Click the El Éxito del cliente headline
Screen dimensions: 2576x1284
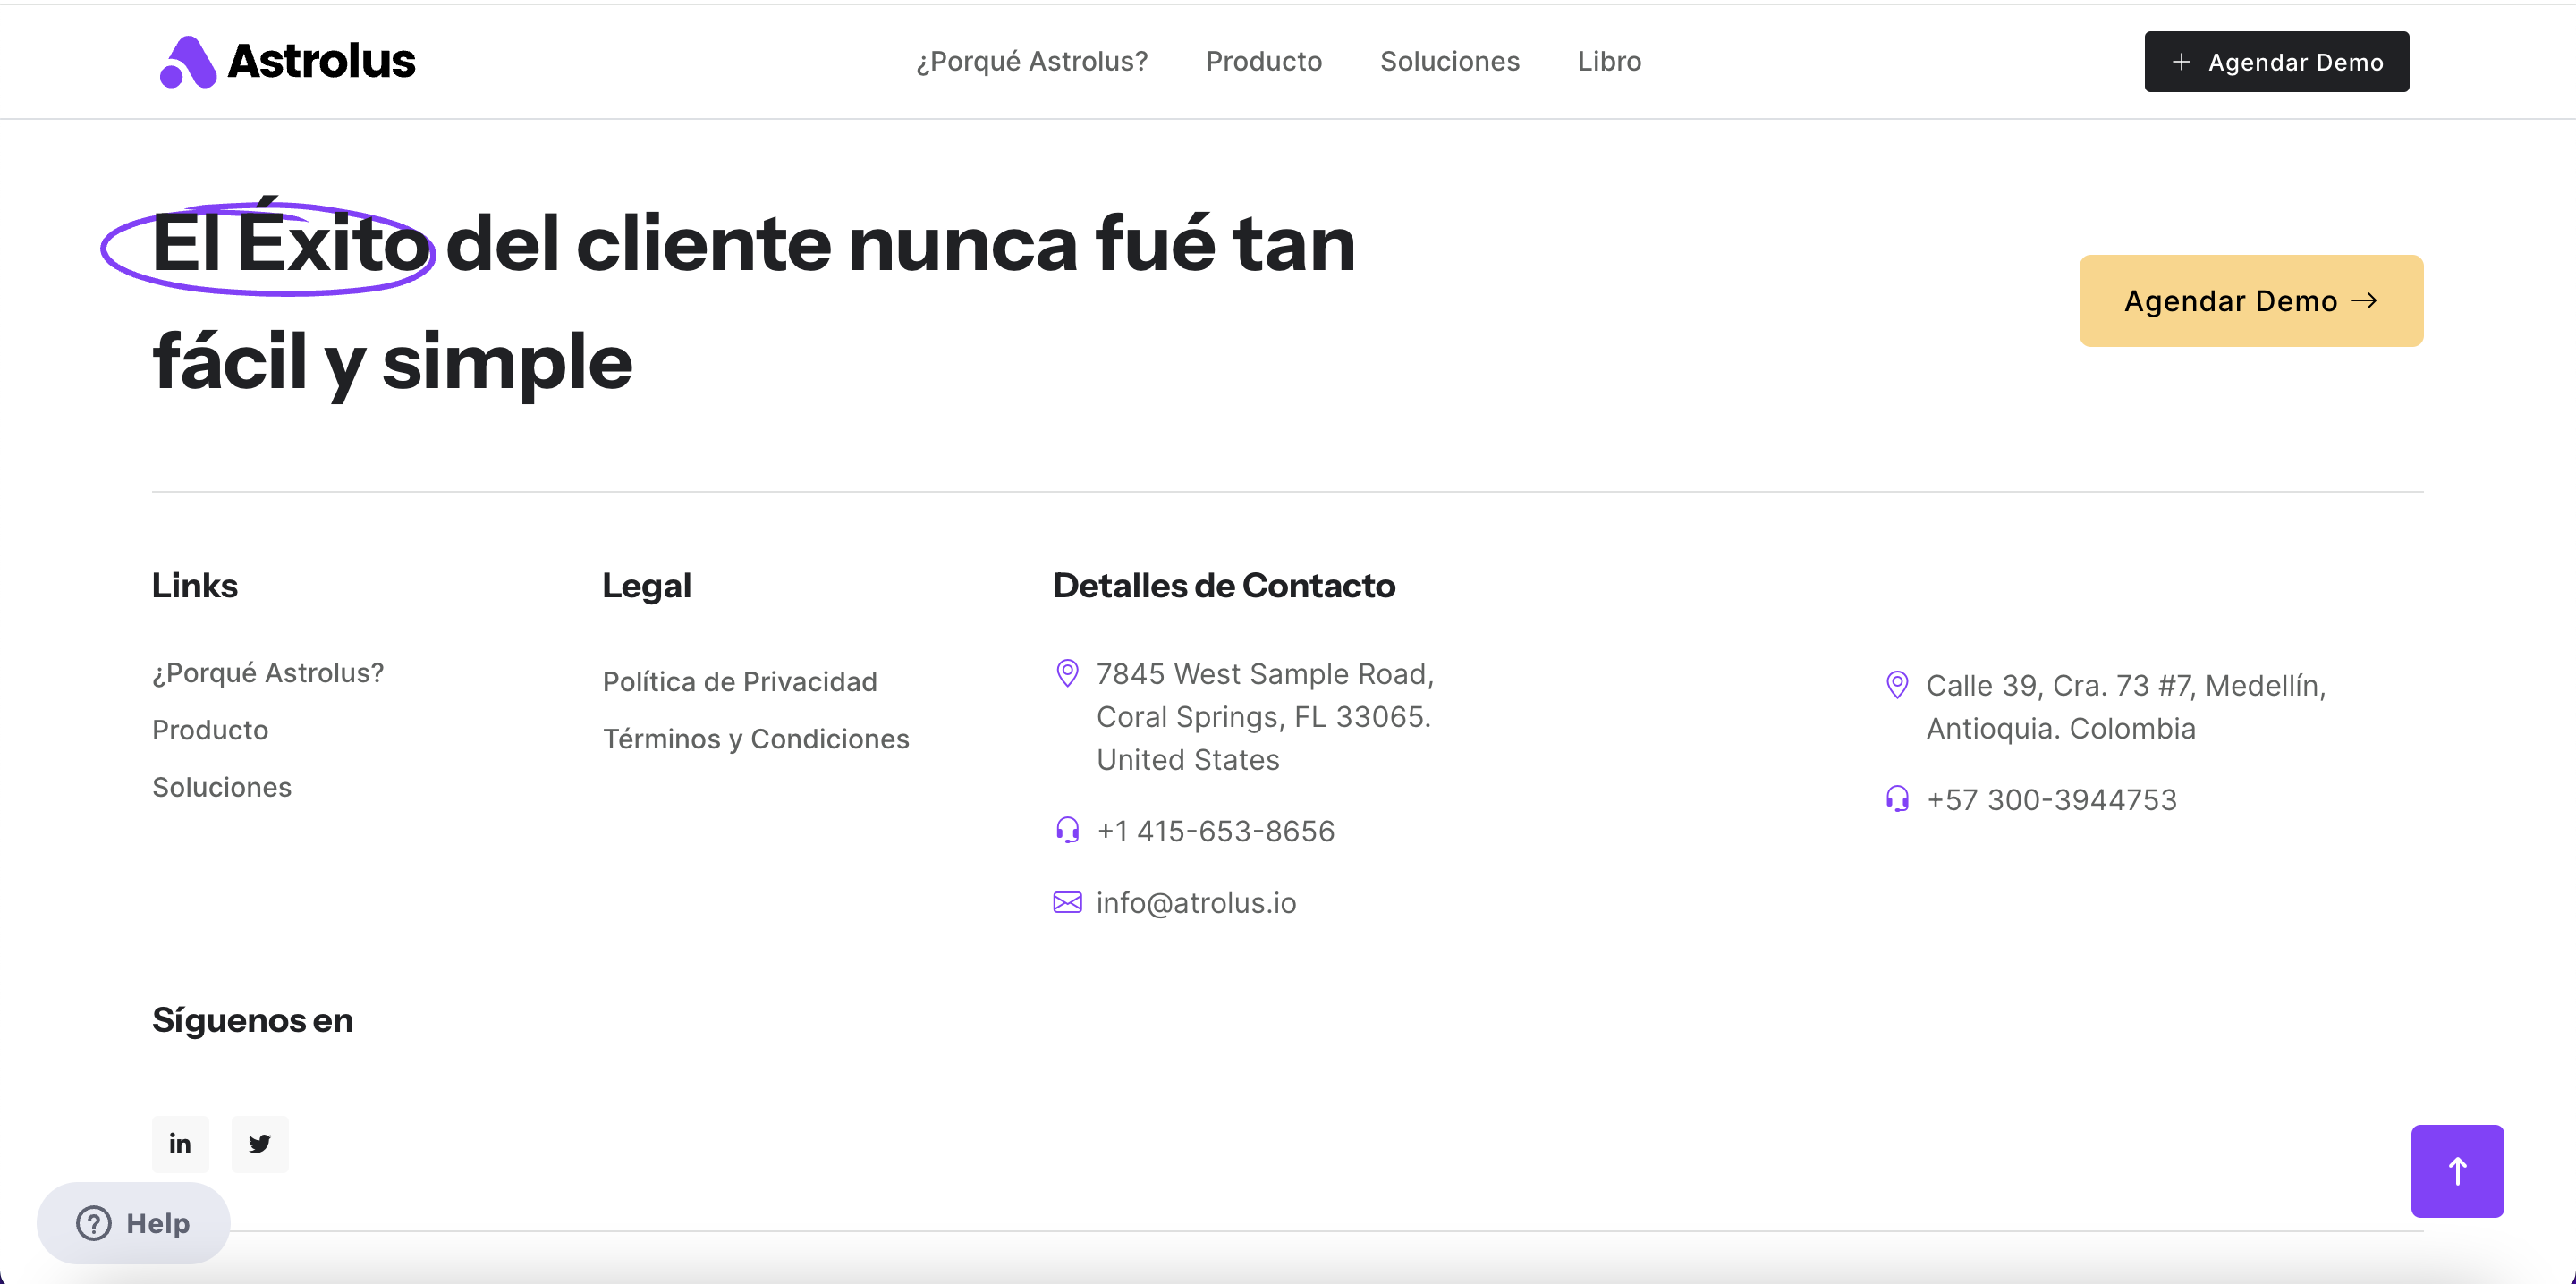753,300
